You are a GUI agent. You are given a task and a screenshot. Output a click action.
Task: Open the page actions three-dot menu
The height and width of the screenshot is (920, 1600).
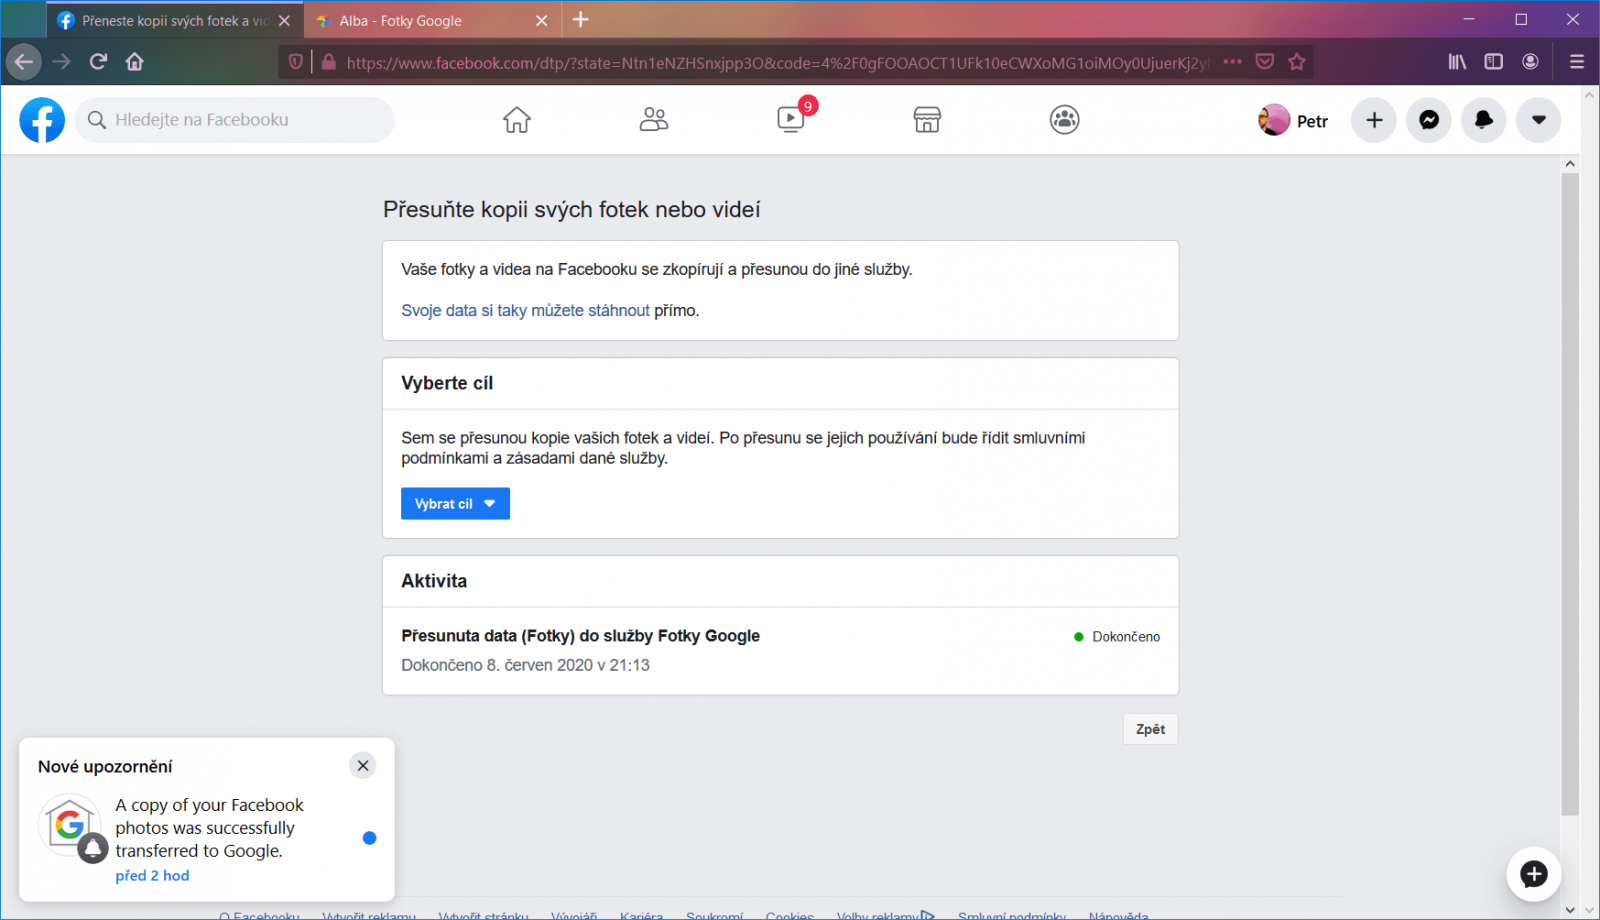[x=1233, y=62]
